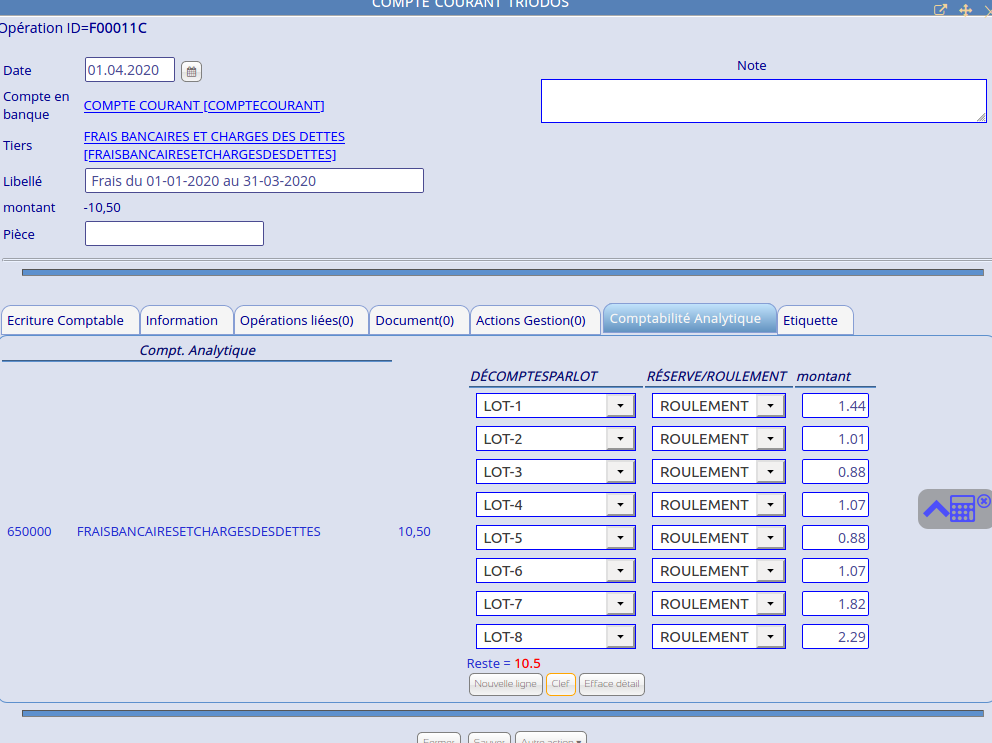992x743 pixels.
Task: Switch to the Ecriture Comptable tab
Action: [x=66, y=321]
